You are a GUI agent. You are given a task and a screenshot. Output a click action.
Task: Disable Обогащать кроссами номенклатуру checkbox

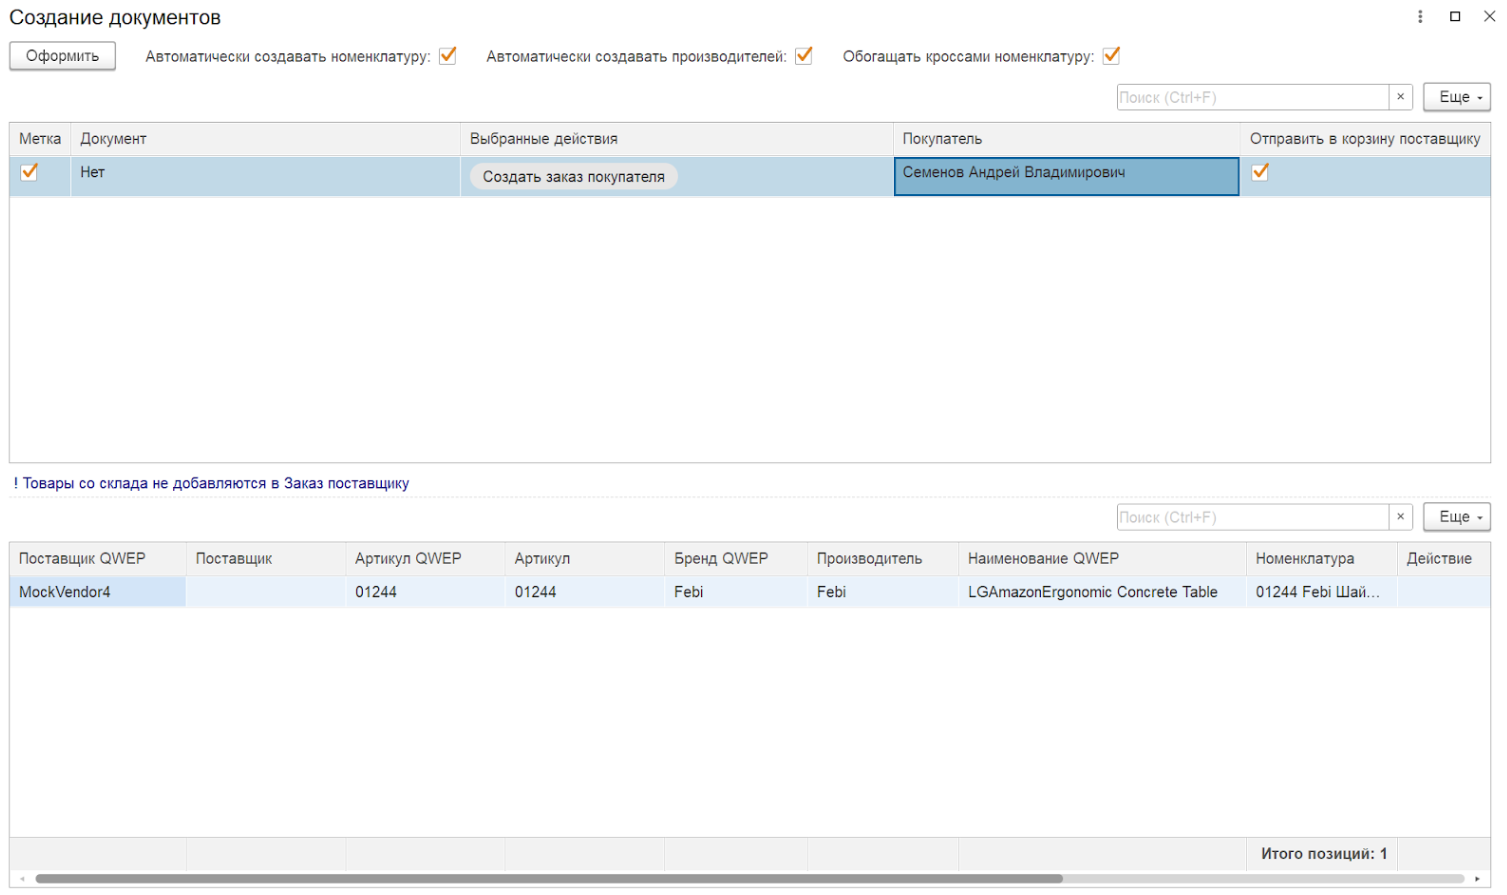(1111, 56)
